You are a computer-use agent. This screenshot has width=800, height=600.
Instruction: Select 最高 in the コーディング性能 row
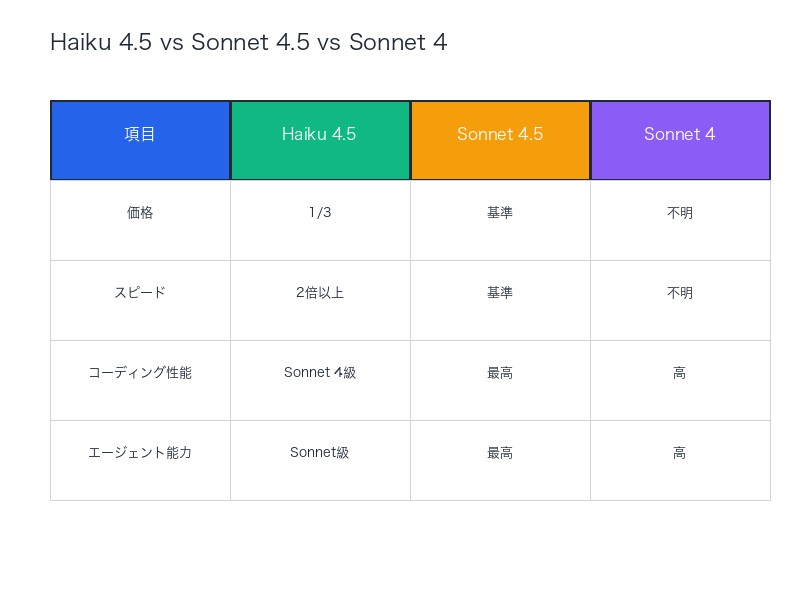pos(500,373)
